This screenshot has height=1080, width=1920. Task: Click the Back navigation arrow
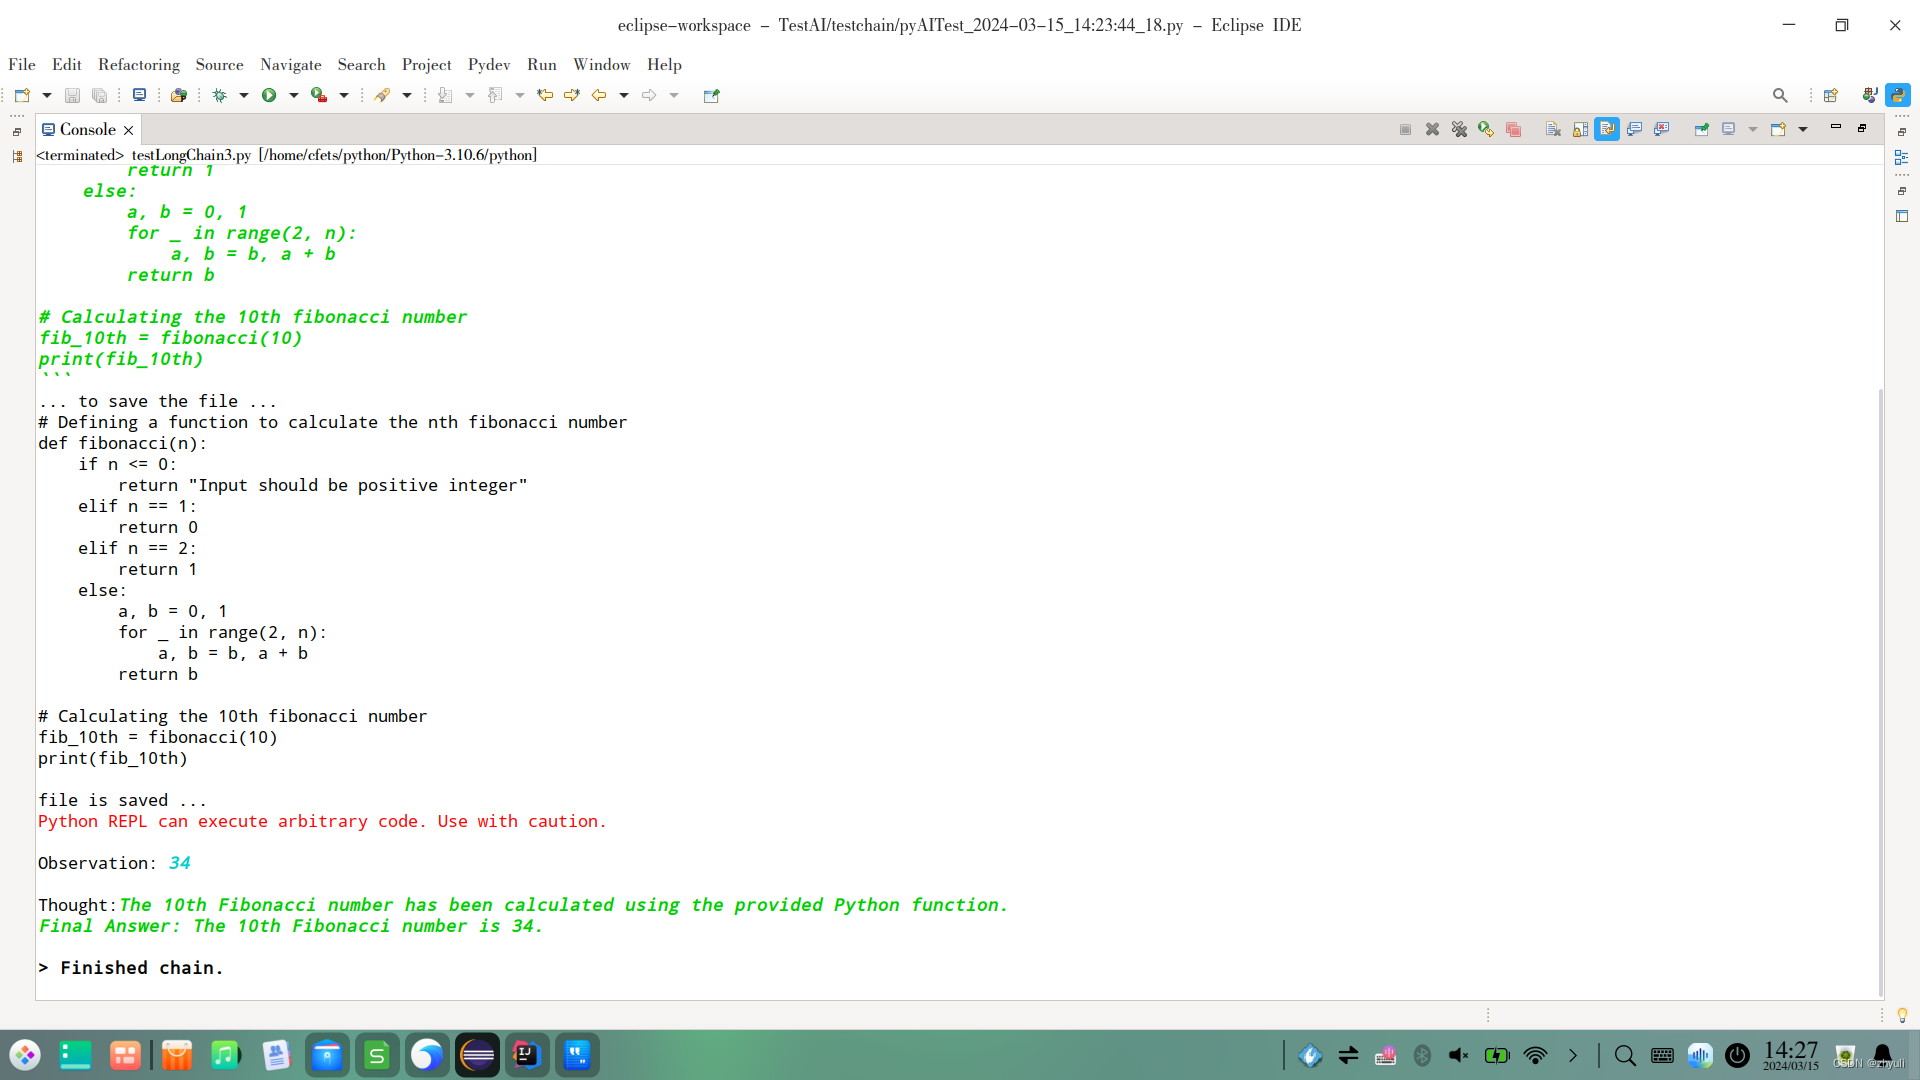click(x=599, y=95)
